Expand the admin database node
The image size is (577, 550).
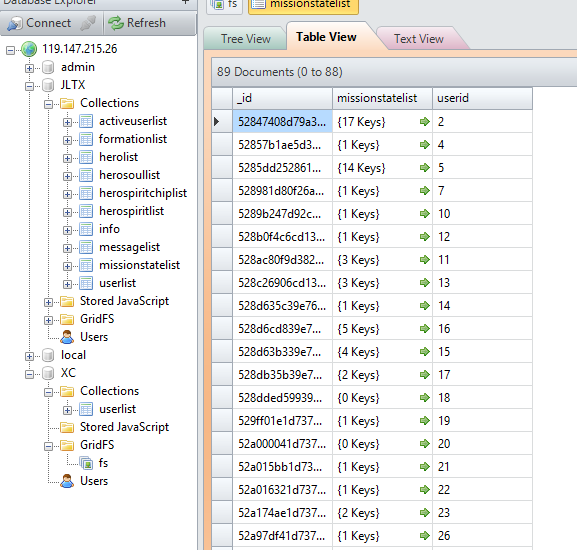29,68
